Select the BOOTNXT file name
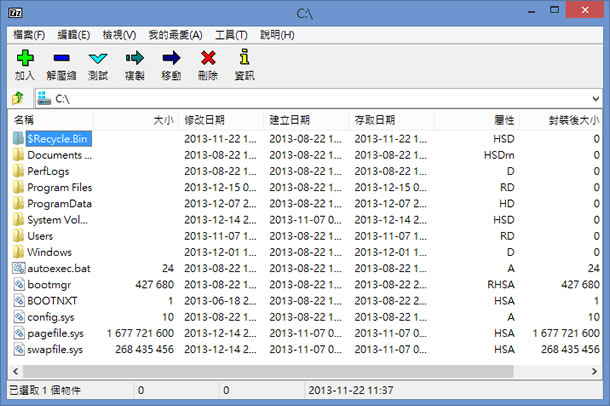 tap(52, 301)
